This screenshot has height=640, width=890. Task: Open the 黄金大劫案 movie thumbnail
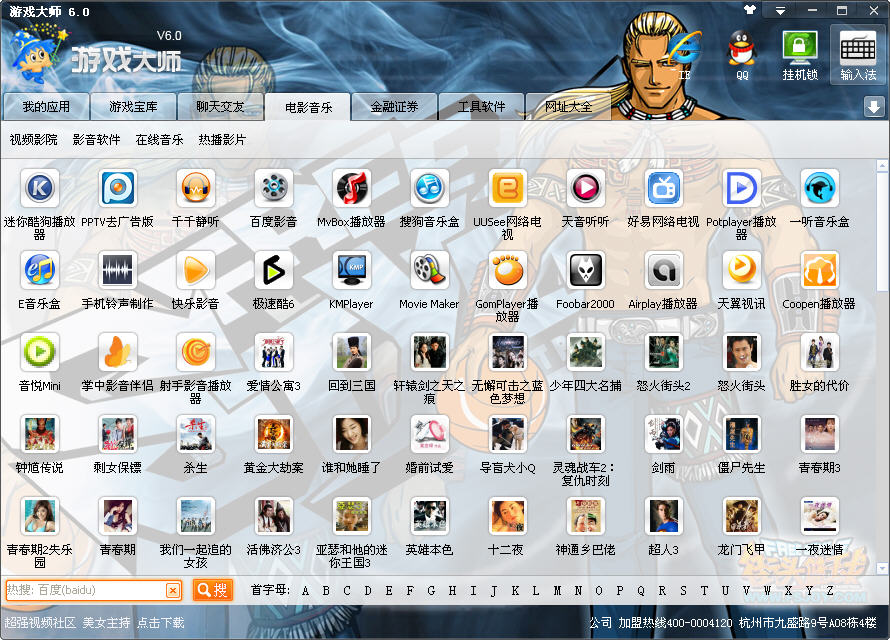point(274,433)
